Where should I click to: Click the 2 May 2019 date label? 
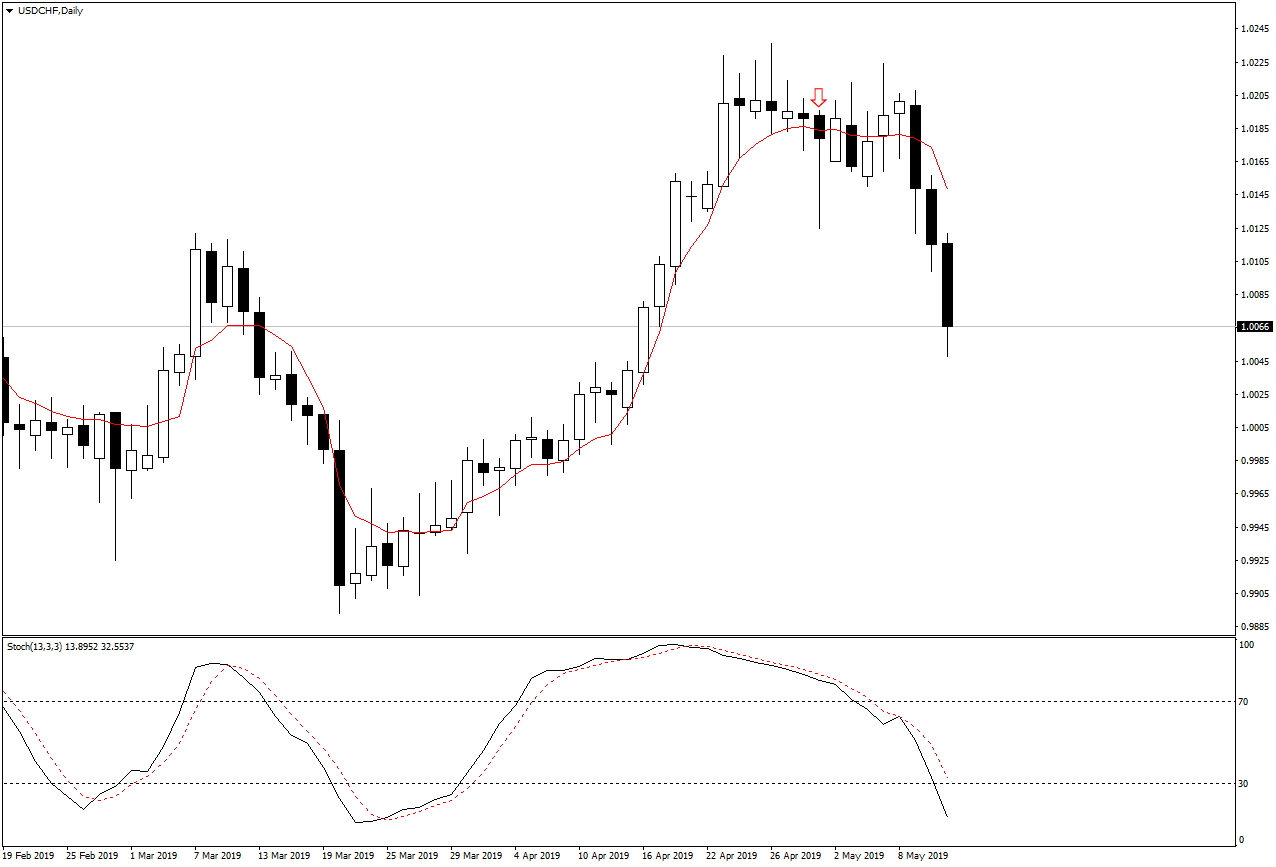[x=859, y=856]
